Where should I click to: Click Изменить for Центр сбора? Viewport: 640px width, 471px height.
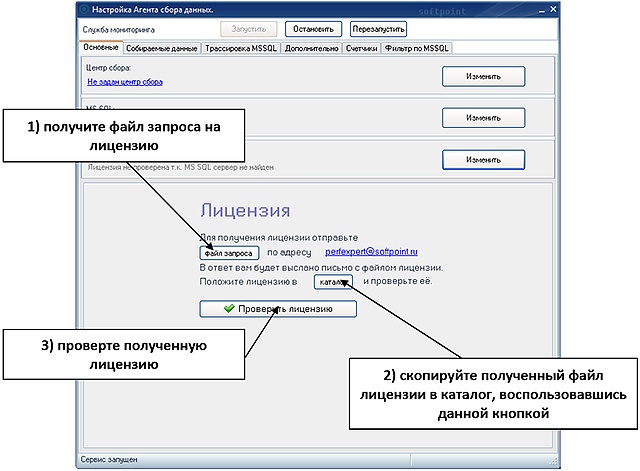(x=483, y=76)
